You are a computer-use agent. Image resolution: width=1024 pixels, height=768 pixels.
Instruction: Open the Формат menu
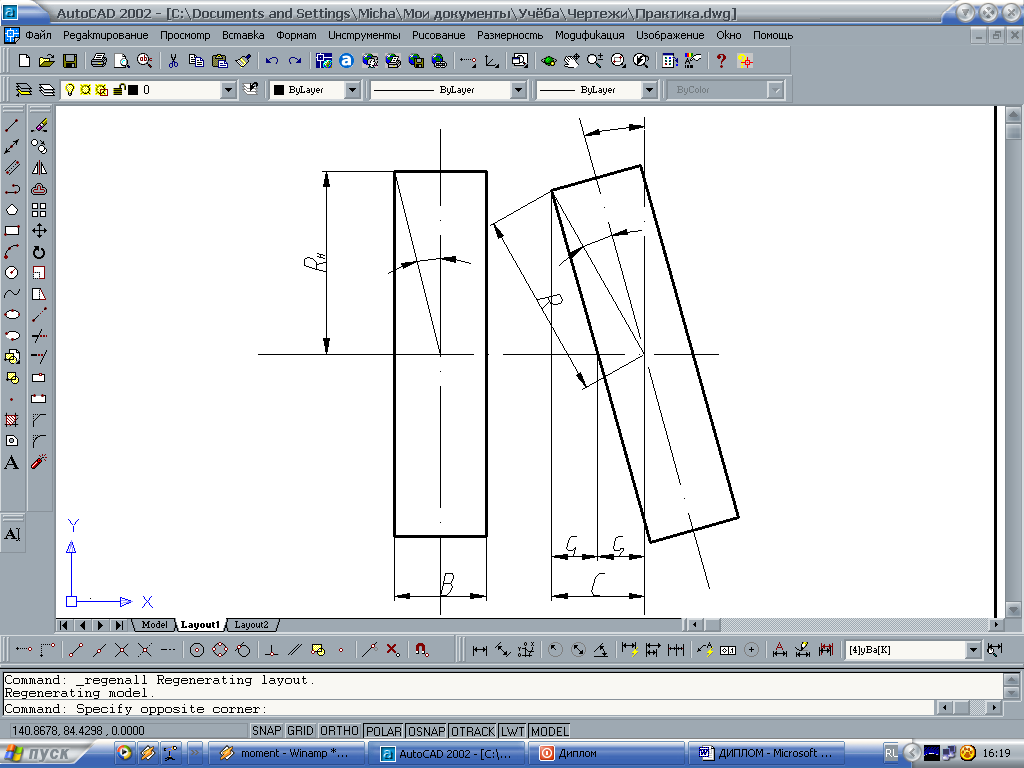(296, 35)
